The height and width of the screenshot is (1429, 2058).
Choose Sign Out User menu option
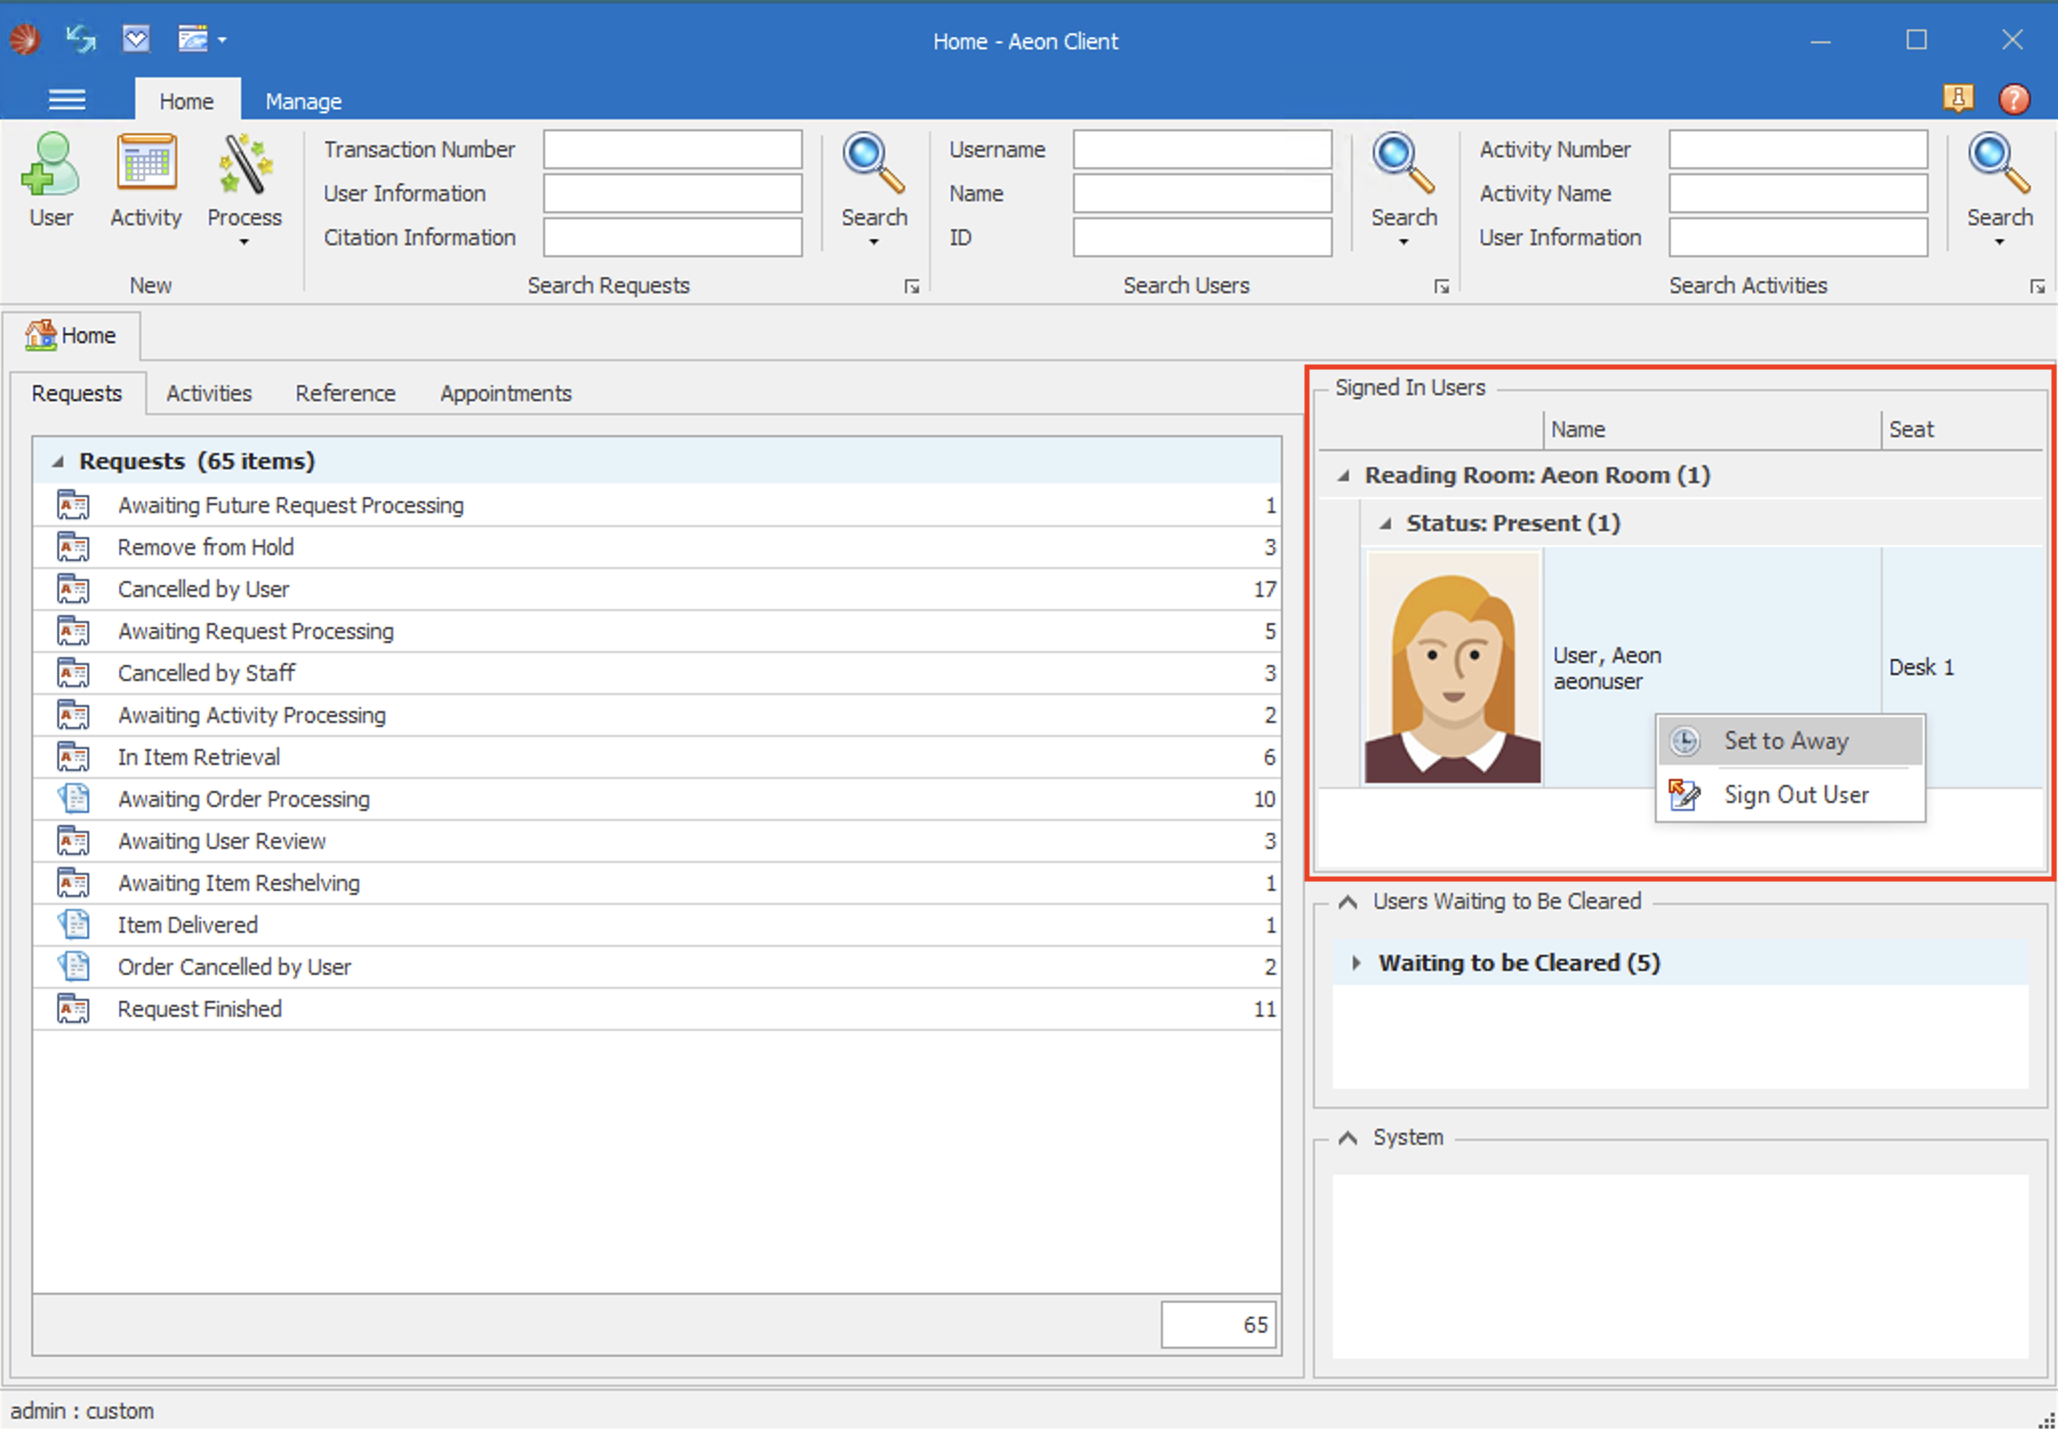point(1795,795)
